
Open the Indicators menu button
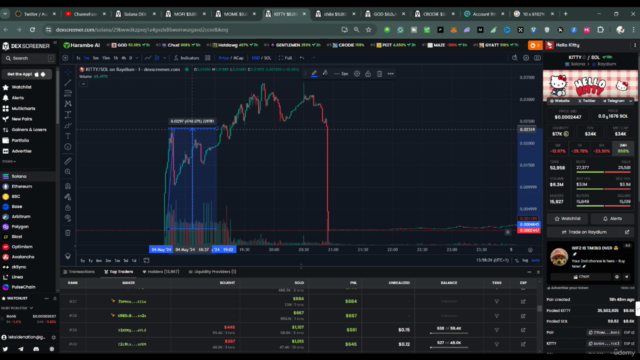187,58
